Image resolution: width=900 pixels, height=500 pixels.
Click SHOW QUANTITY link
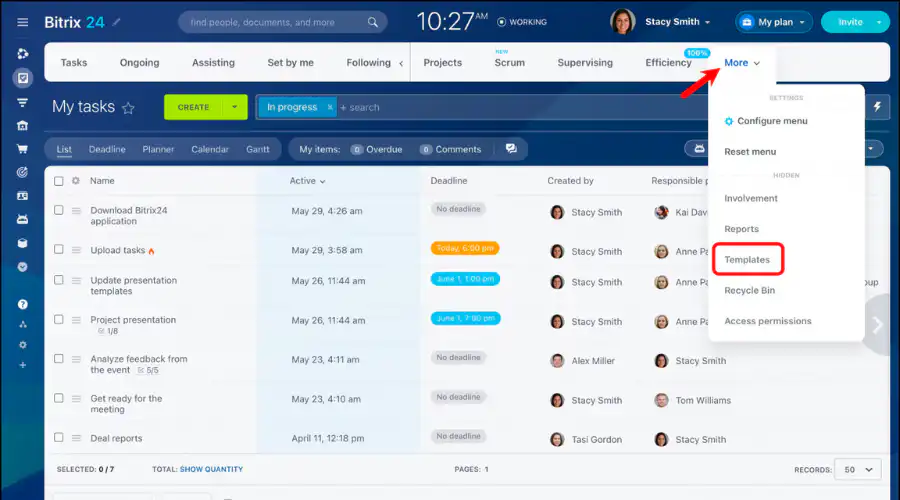click(x=211, y=469)
